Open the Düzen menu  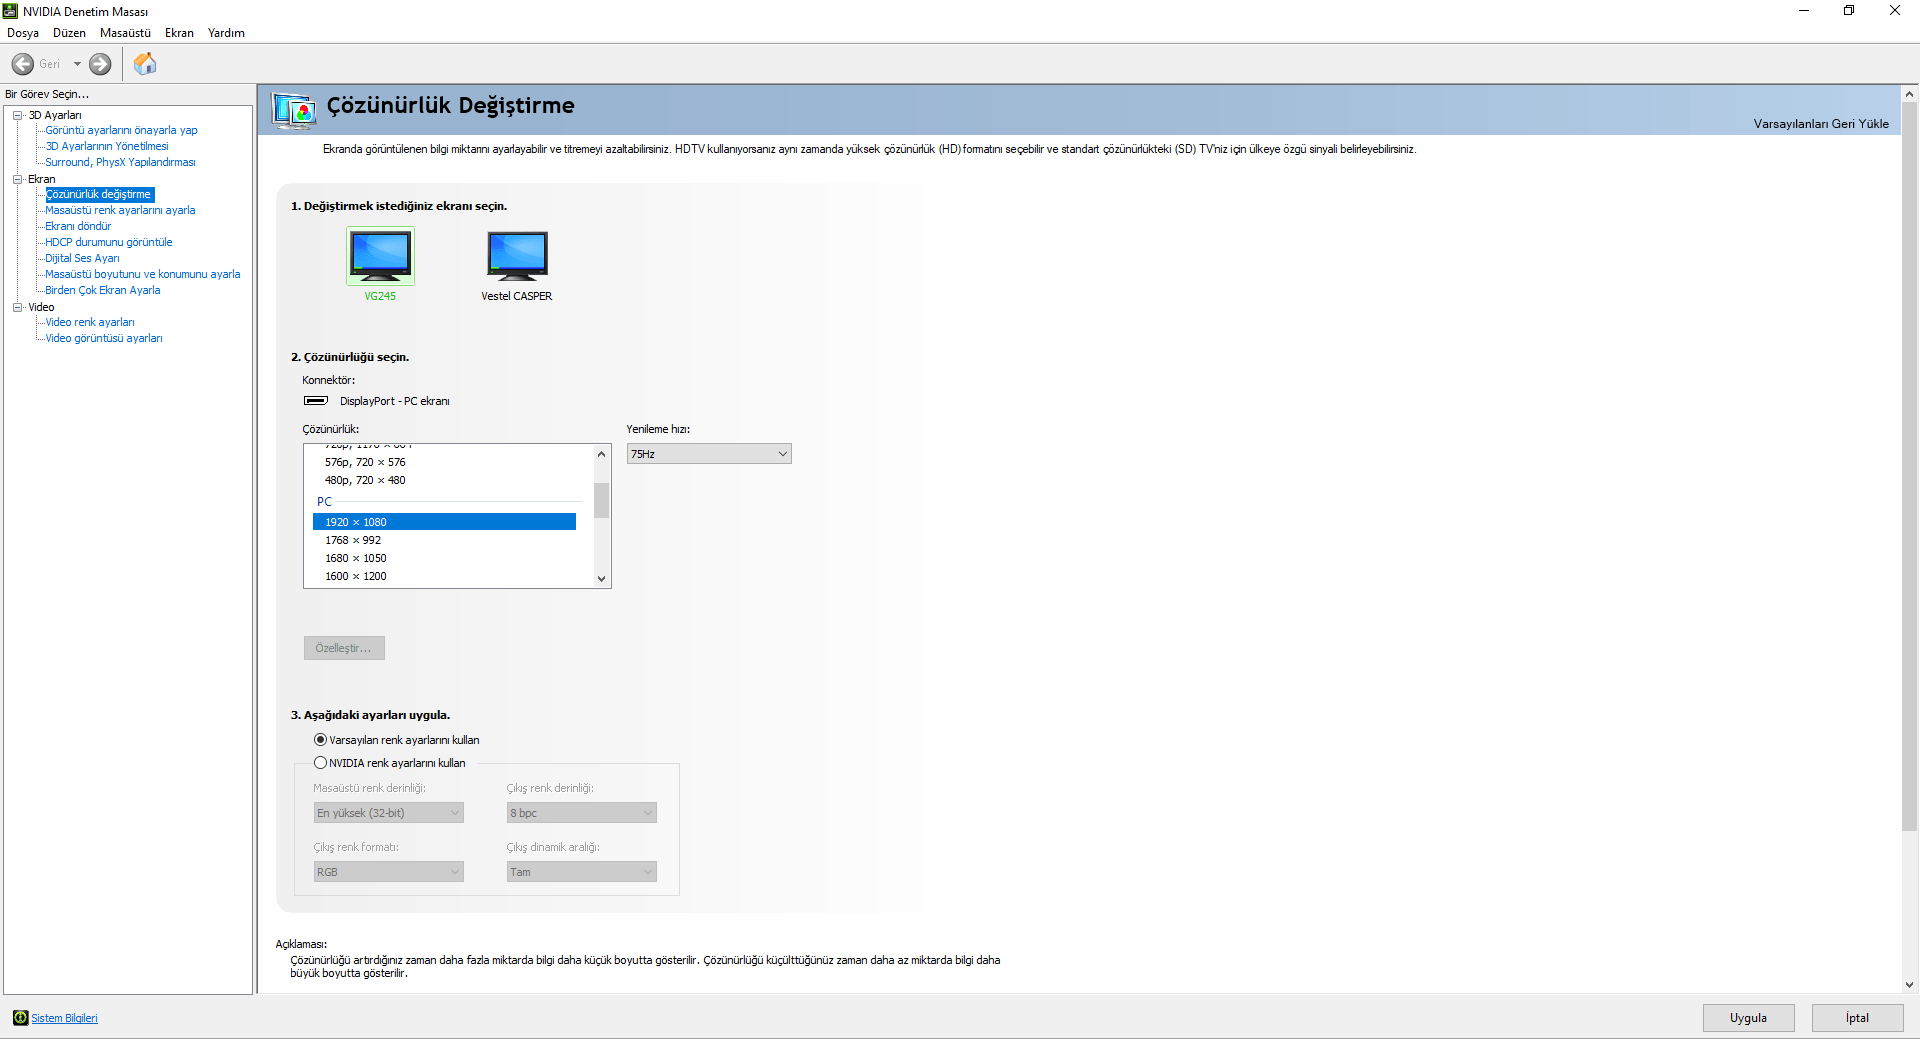69,33
